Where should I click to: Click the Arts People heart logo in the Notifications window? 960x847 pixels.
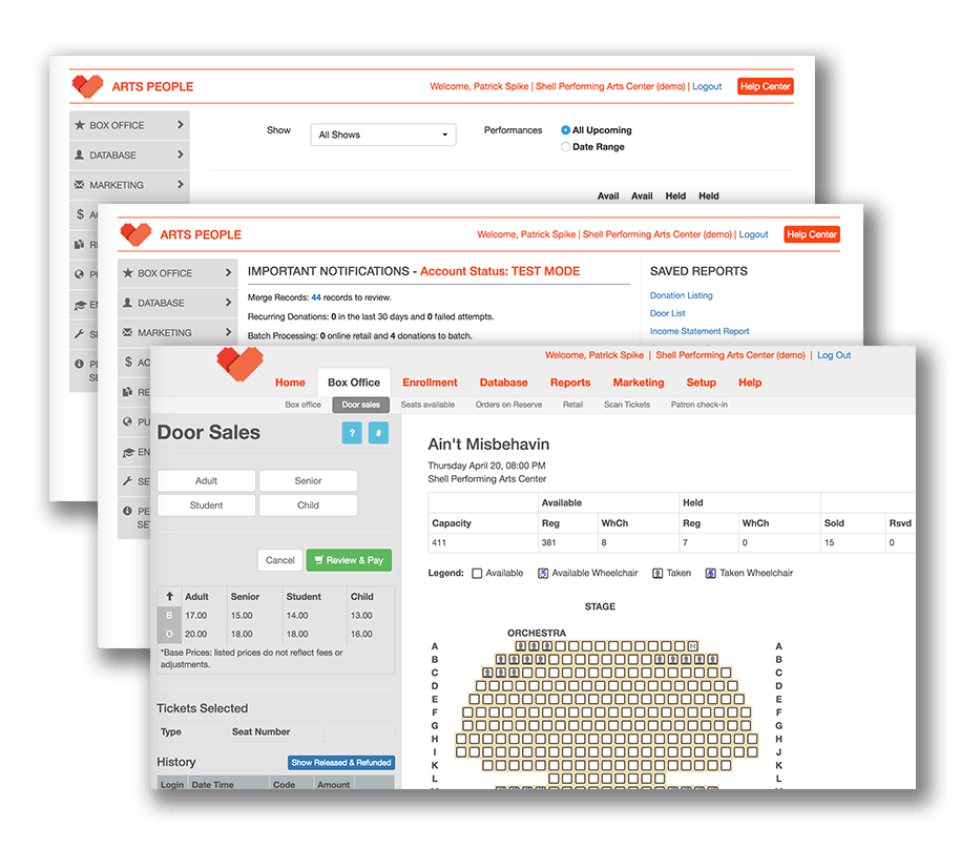tap(136, 235)
